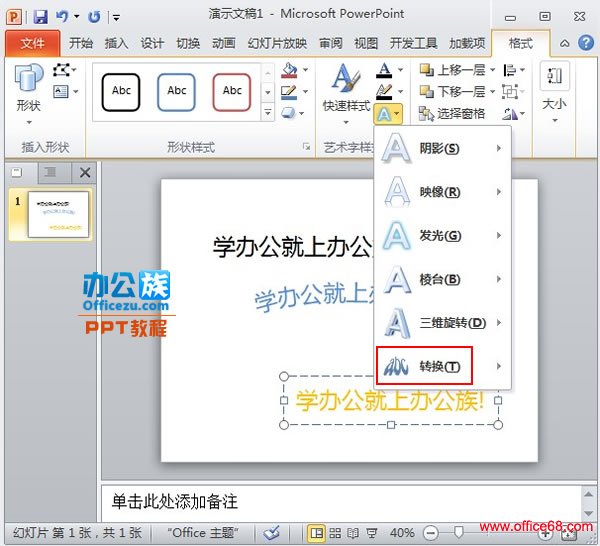Viewport: 600px width, 546px height.
Task: Click the Text Box icon
Action: click(x=61, y=91)
